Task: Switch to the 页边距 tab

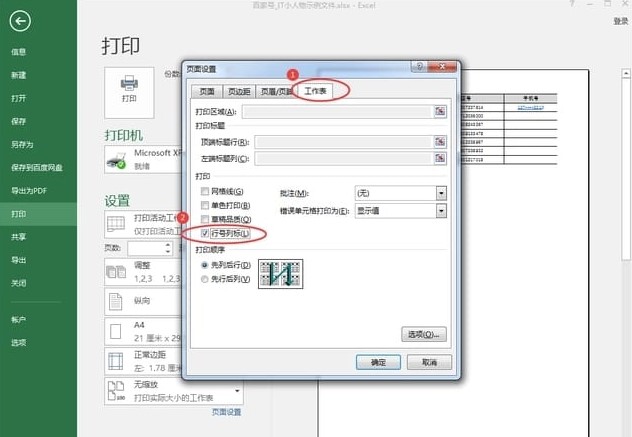Action: pyautogui.click(x=239, y=92)
